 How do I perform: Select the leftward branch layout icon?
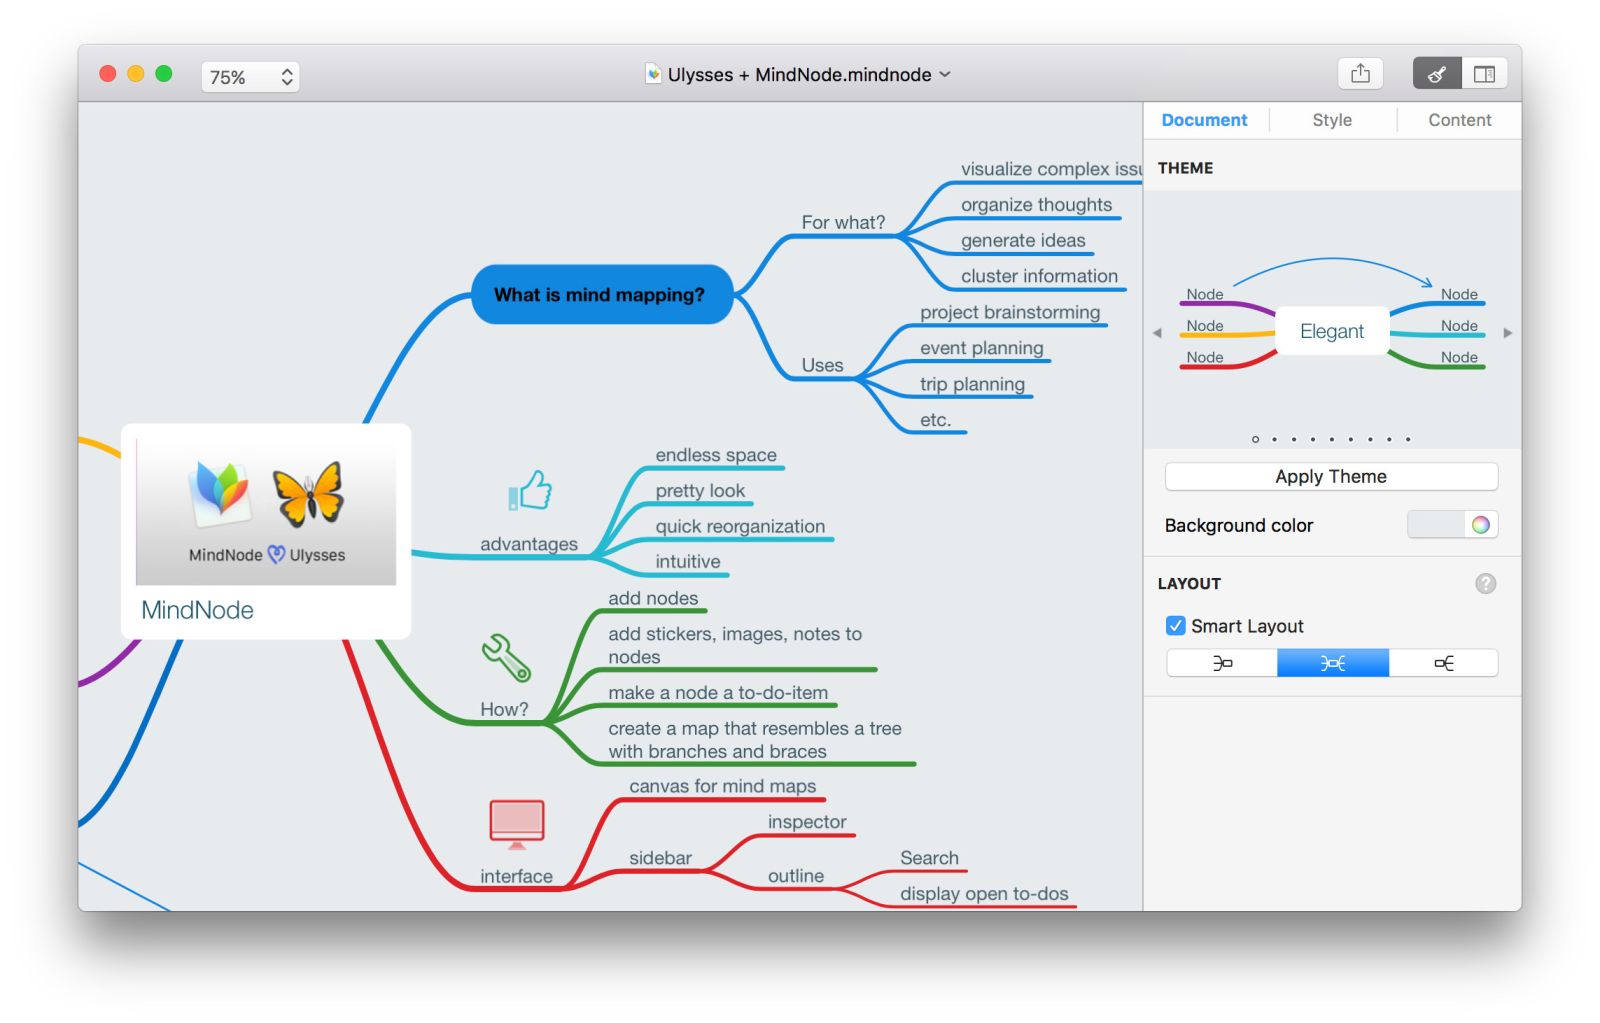pos(1220,662)
